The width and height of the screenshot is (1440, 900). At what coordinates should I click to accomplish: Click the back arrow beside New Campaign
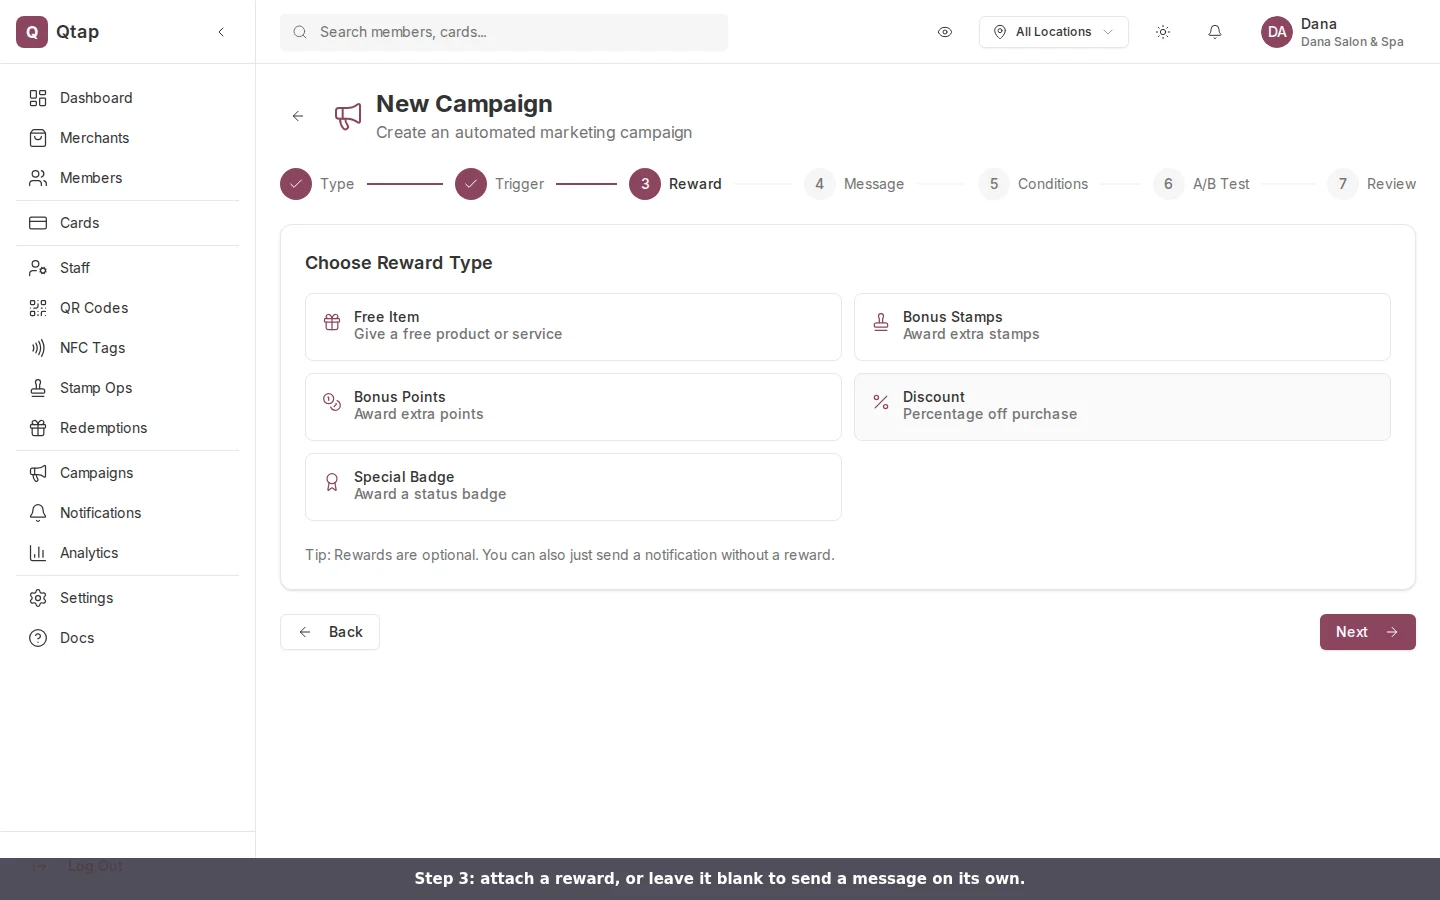click(298, 116)
